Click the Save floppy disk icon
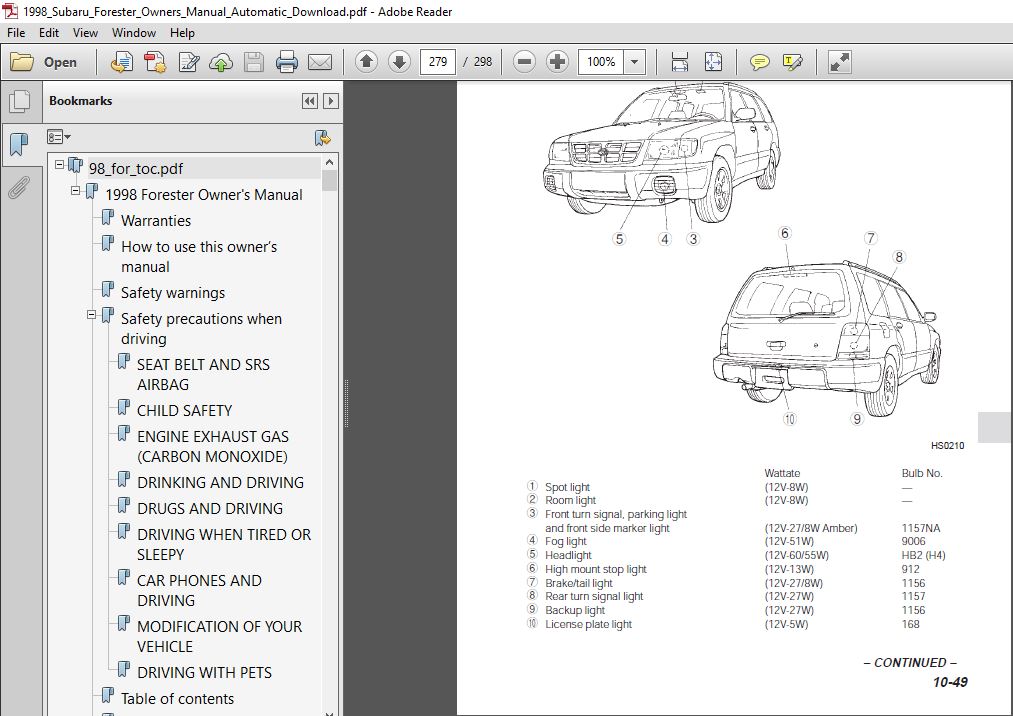Viewport: 1013px width, 716px height. click(254, 62)
